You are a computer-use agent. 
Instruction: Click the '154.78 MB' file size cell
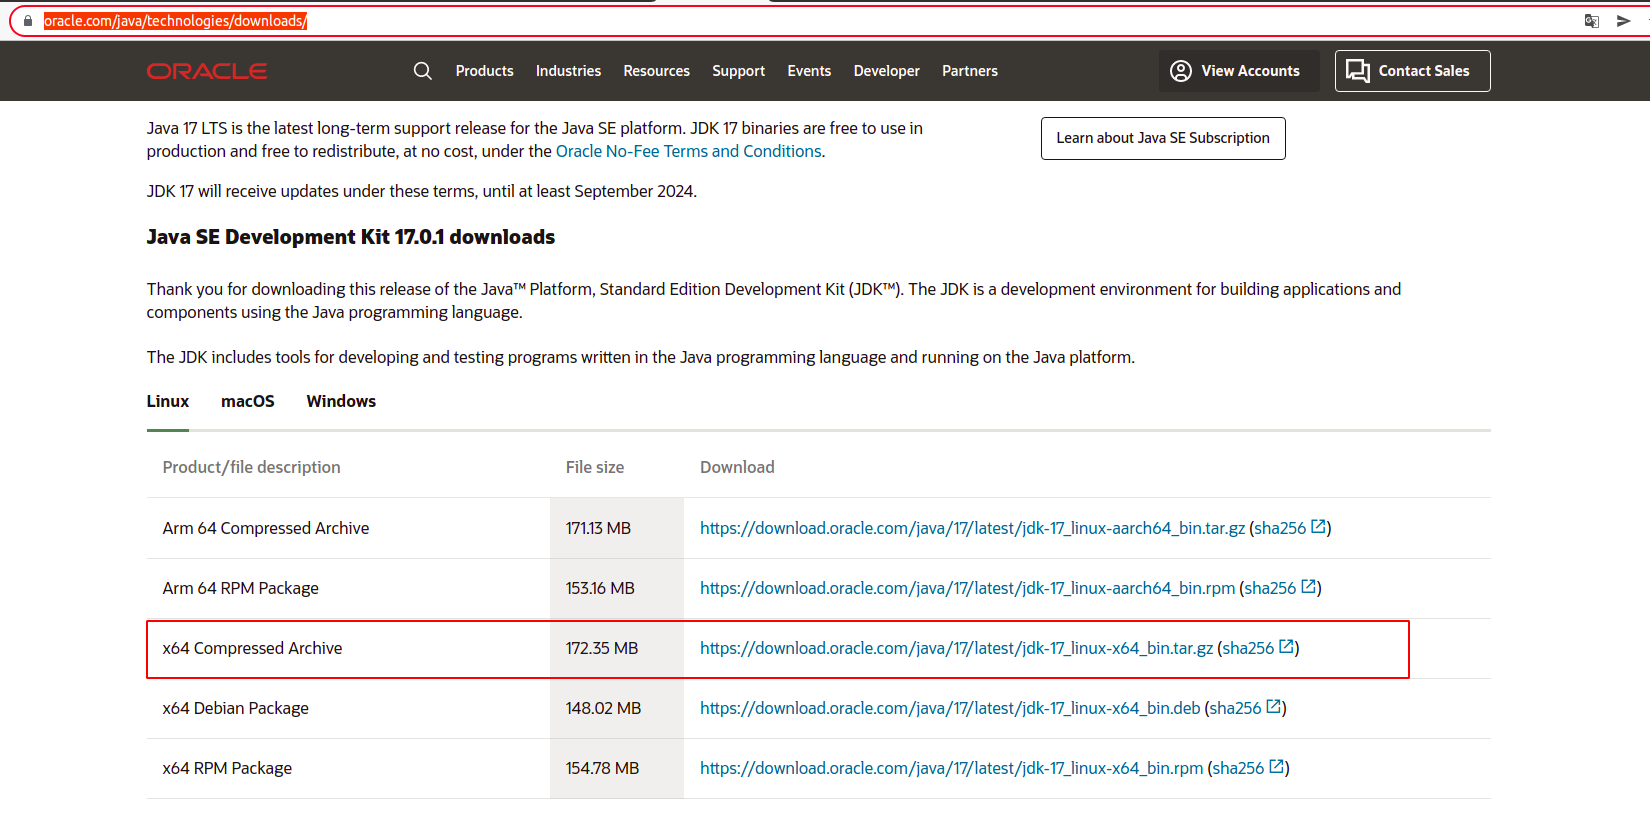pos(617,768)
